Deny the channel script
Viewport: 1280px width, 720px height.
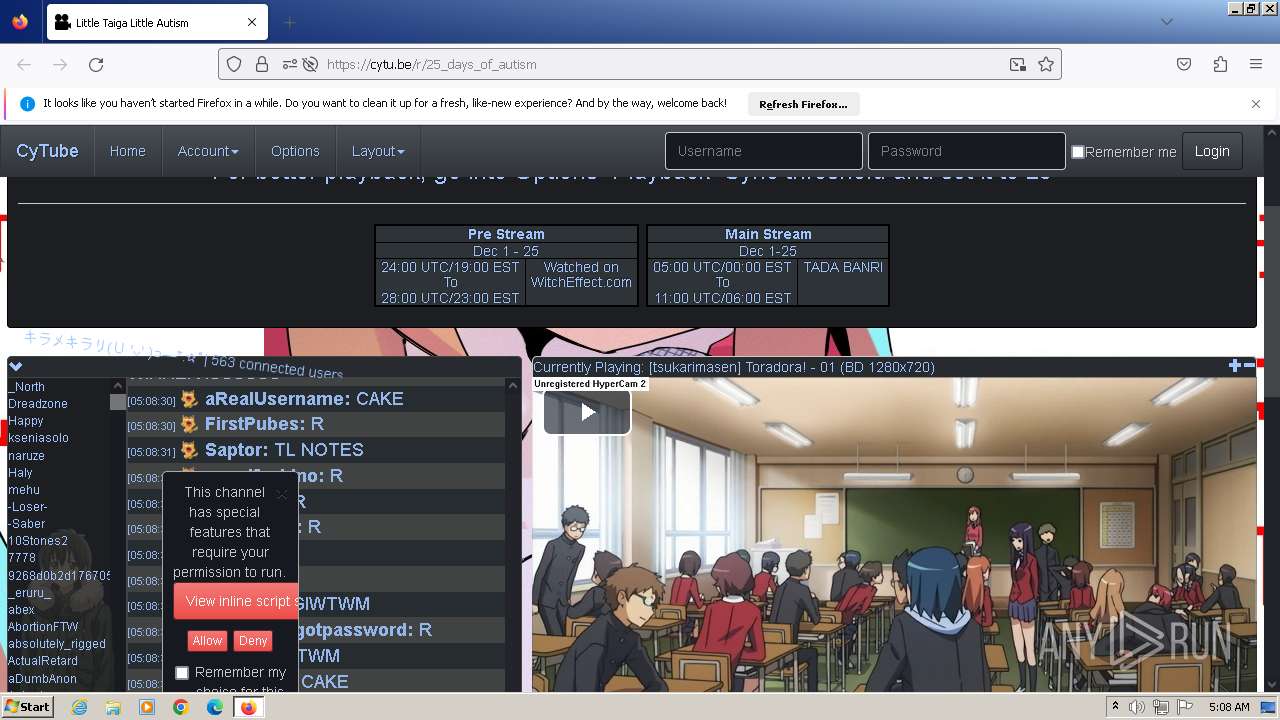click(x=253, y=641)
